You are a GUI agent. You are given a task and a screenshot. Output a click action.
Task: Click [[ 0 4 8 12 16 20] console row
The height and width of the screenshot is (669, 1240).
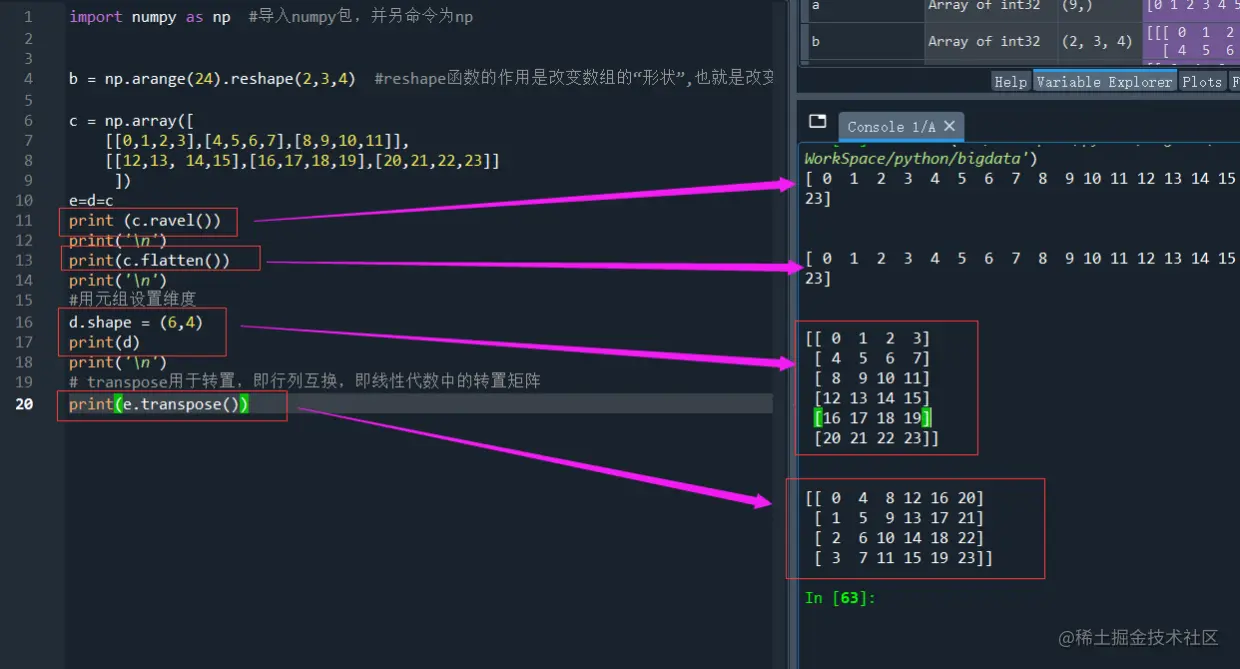tap(895, 498)
